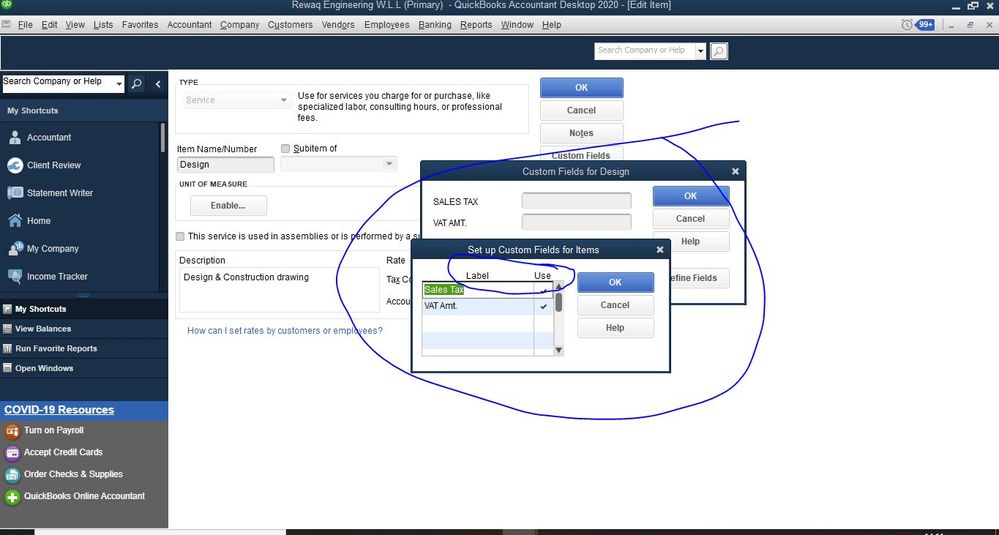Click the QuickBooks logo in the title bar
999x535 pixels.
point(6,6)
